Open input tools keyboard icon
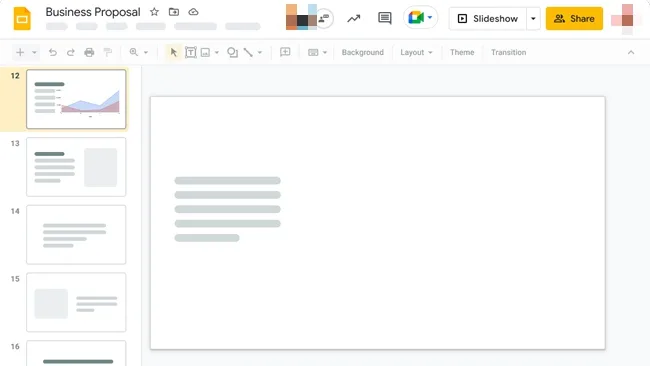The width and height of the screenshot is (650, 366). [313, 52]
